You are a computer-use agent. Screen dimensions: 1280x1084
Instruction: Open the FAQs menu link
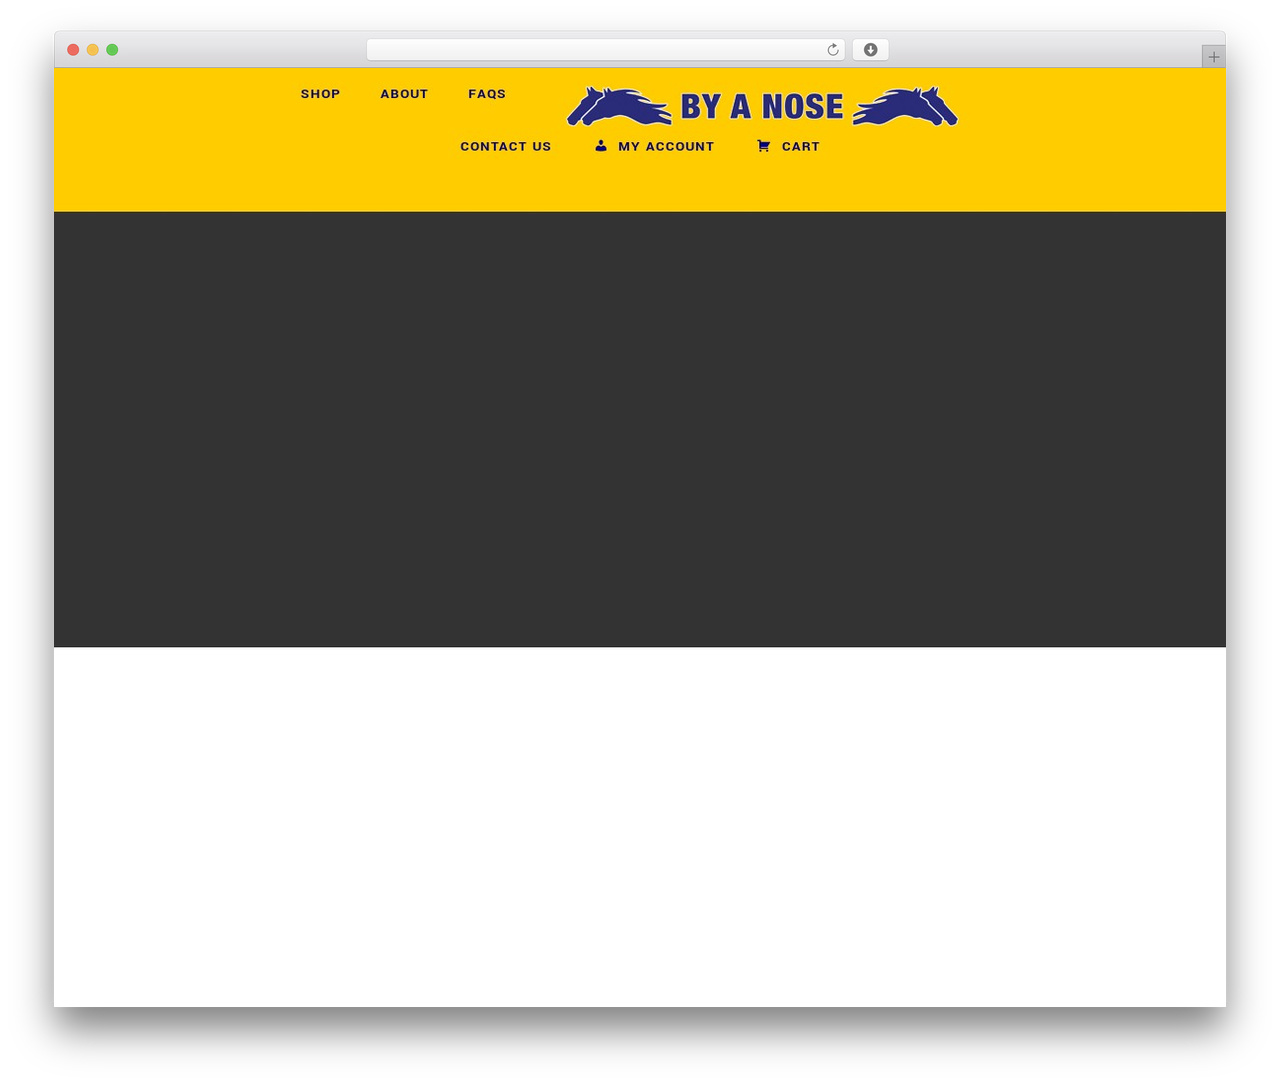487,94
